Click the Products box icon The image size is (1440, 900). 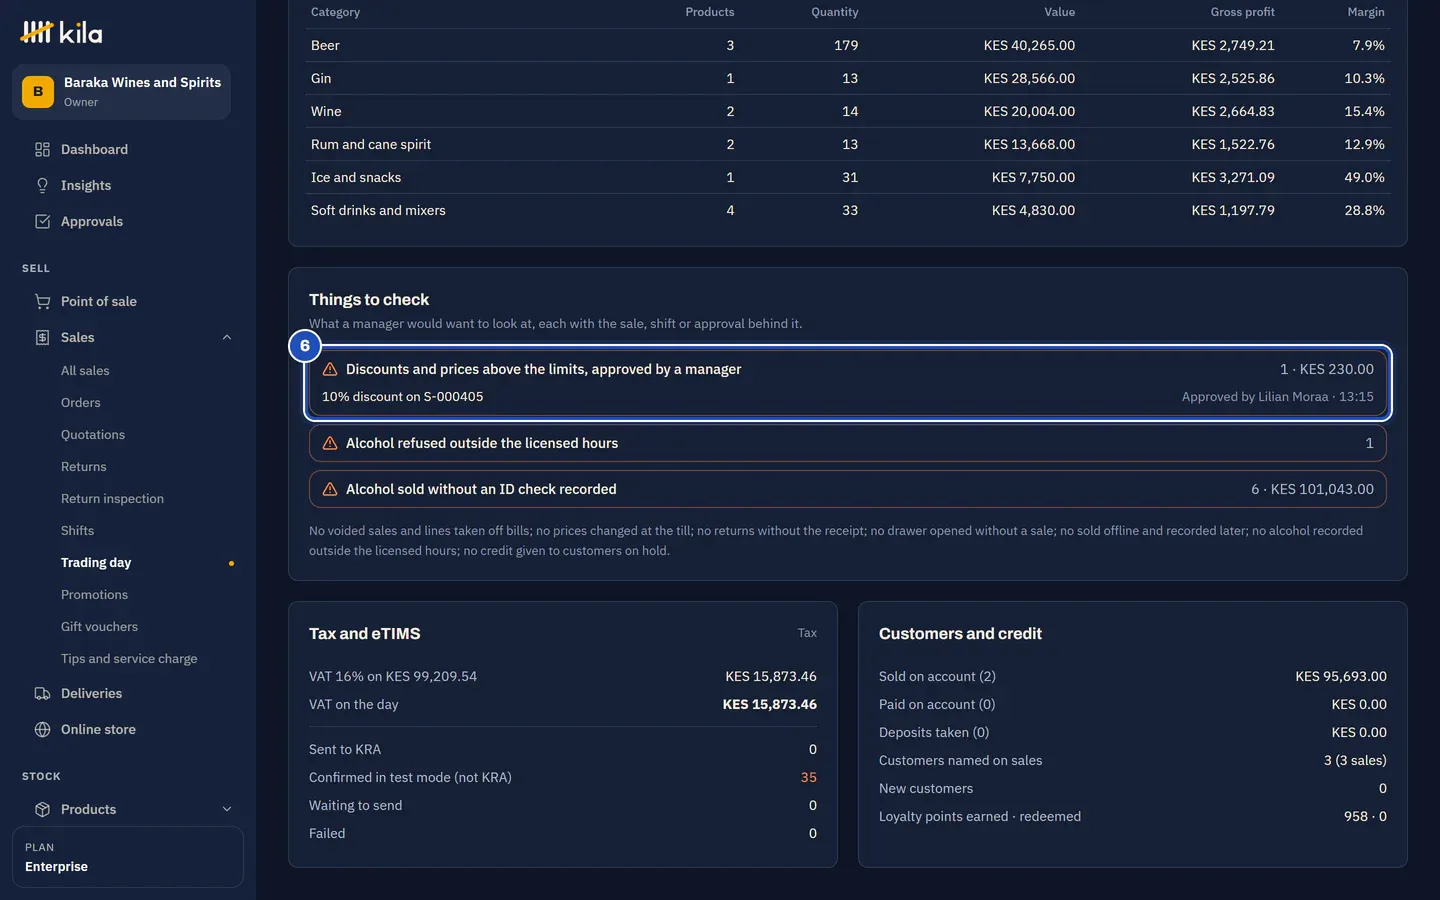[x=42, y=810]
